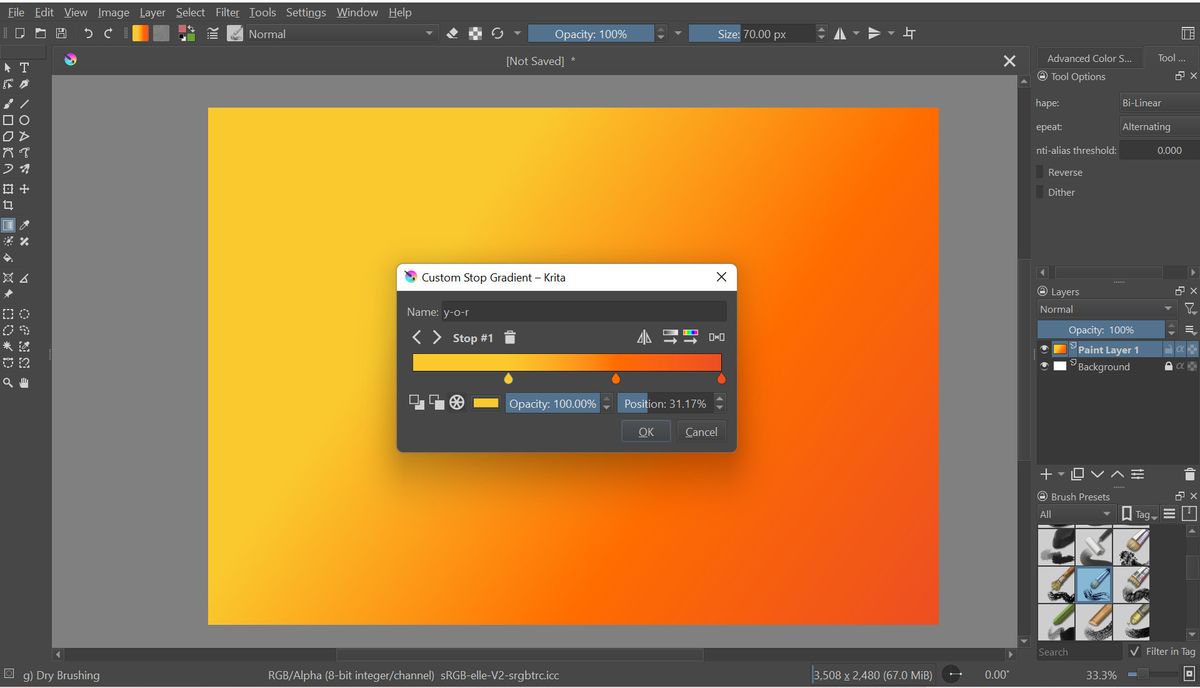Cancel the Custom Stop Gradient dialog
Image resolution: width=1200 pixels, height=688 pixels.
point(701,431)
